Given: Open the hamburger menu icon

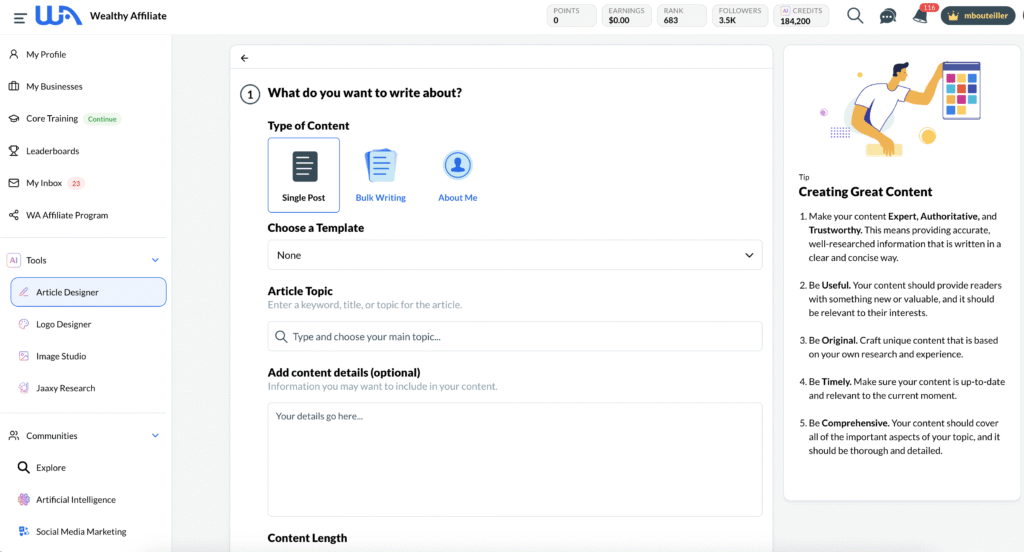Looking at the screenshot, I should pyautogui.click(x=20, y=17).
